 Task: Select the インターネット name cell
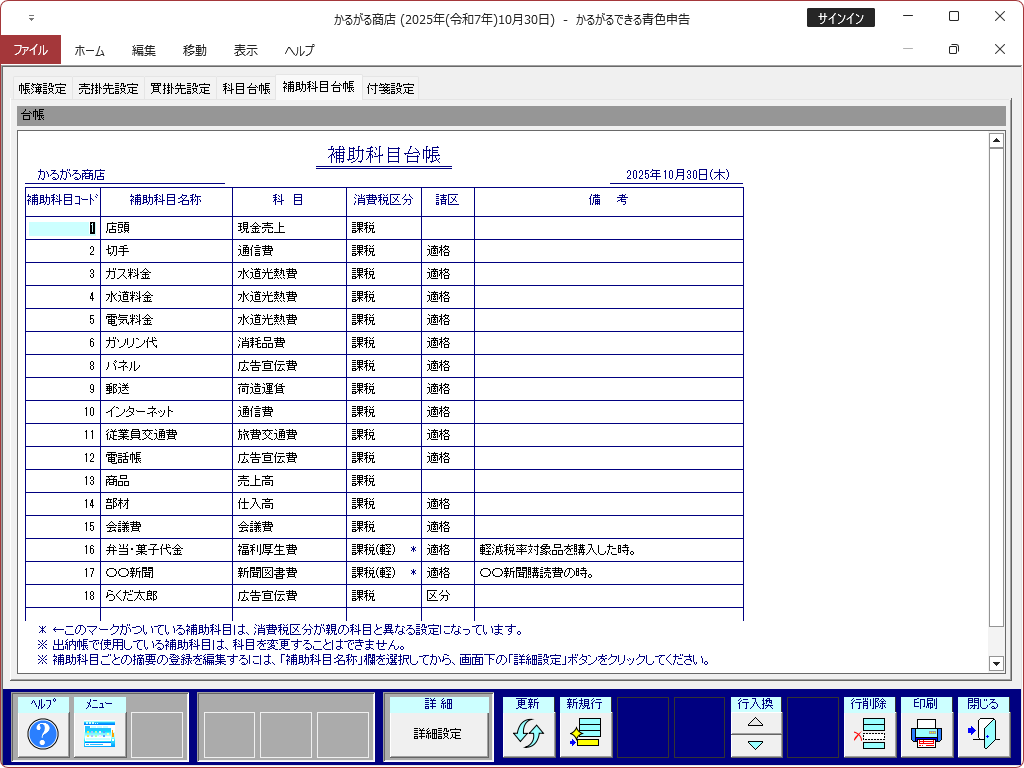[x=166, y=412]
